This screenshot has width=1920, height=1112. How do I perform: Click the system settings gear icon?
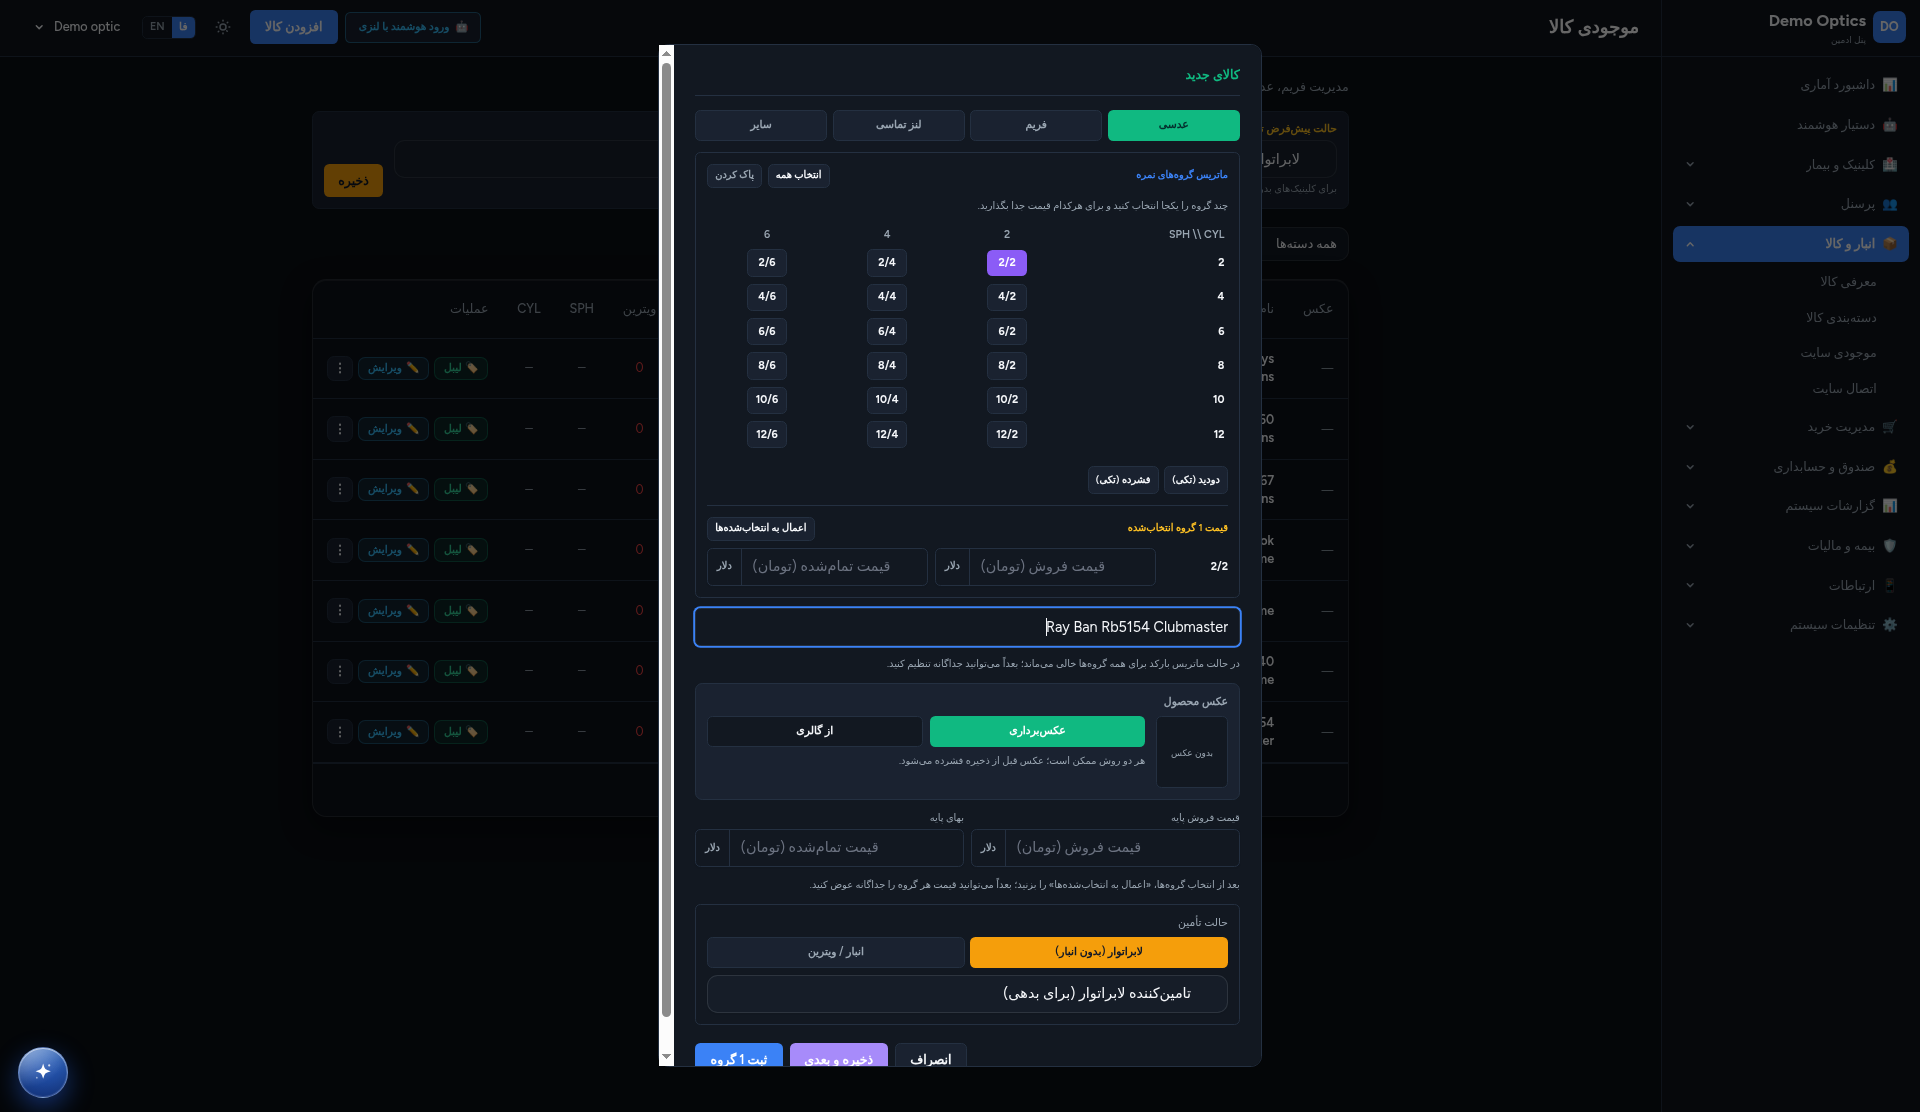click(1889, 625)
